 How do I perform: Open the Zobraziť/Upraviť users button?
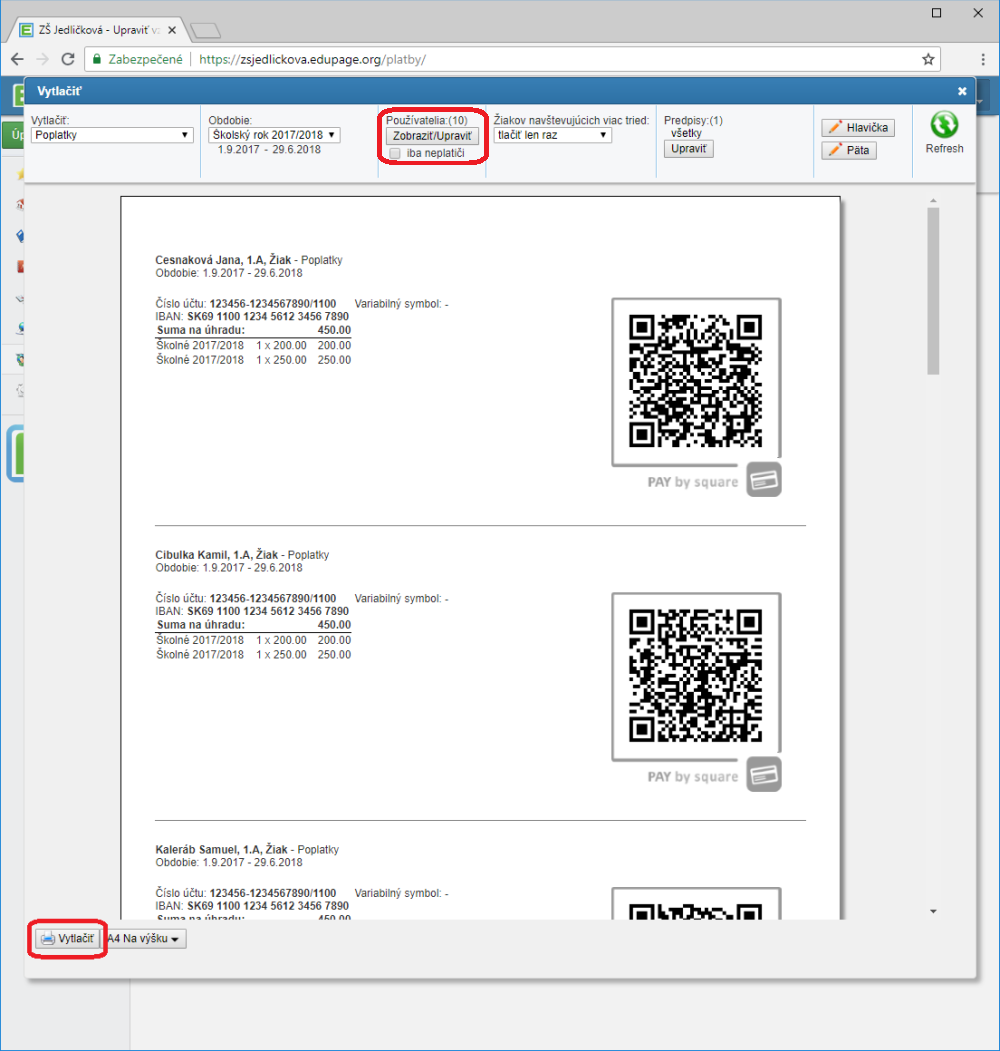click(x=432, y=136)
